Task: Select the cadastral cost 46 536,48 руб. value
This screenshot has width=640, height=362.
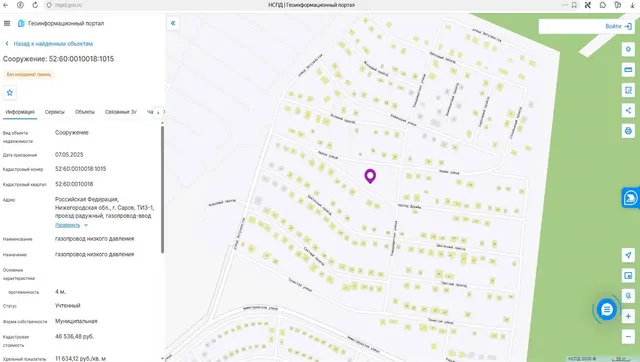Action: [75, 337]
